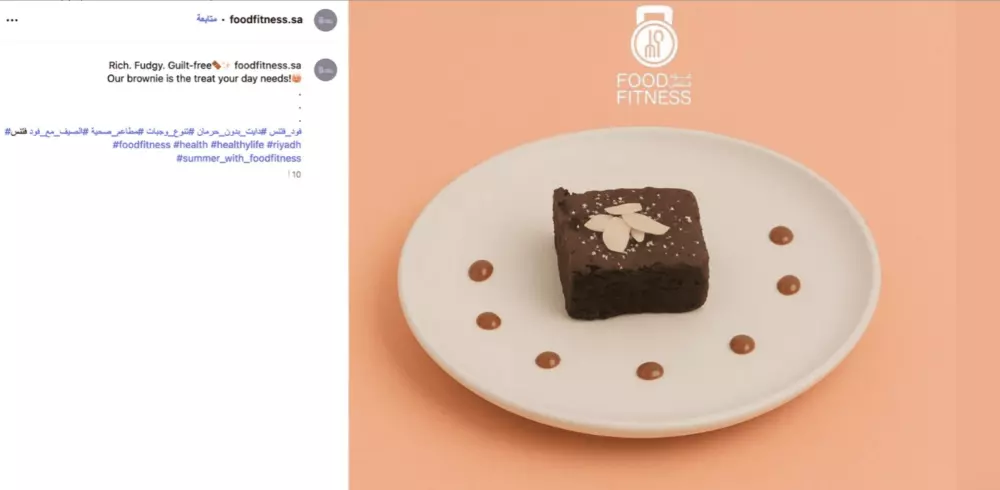Open the #healthylife hashtag
1000x490 pixels.
(237, 145)
